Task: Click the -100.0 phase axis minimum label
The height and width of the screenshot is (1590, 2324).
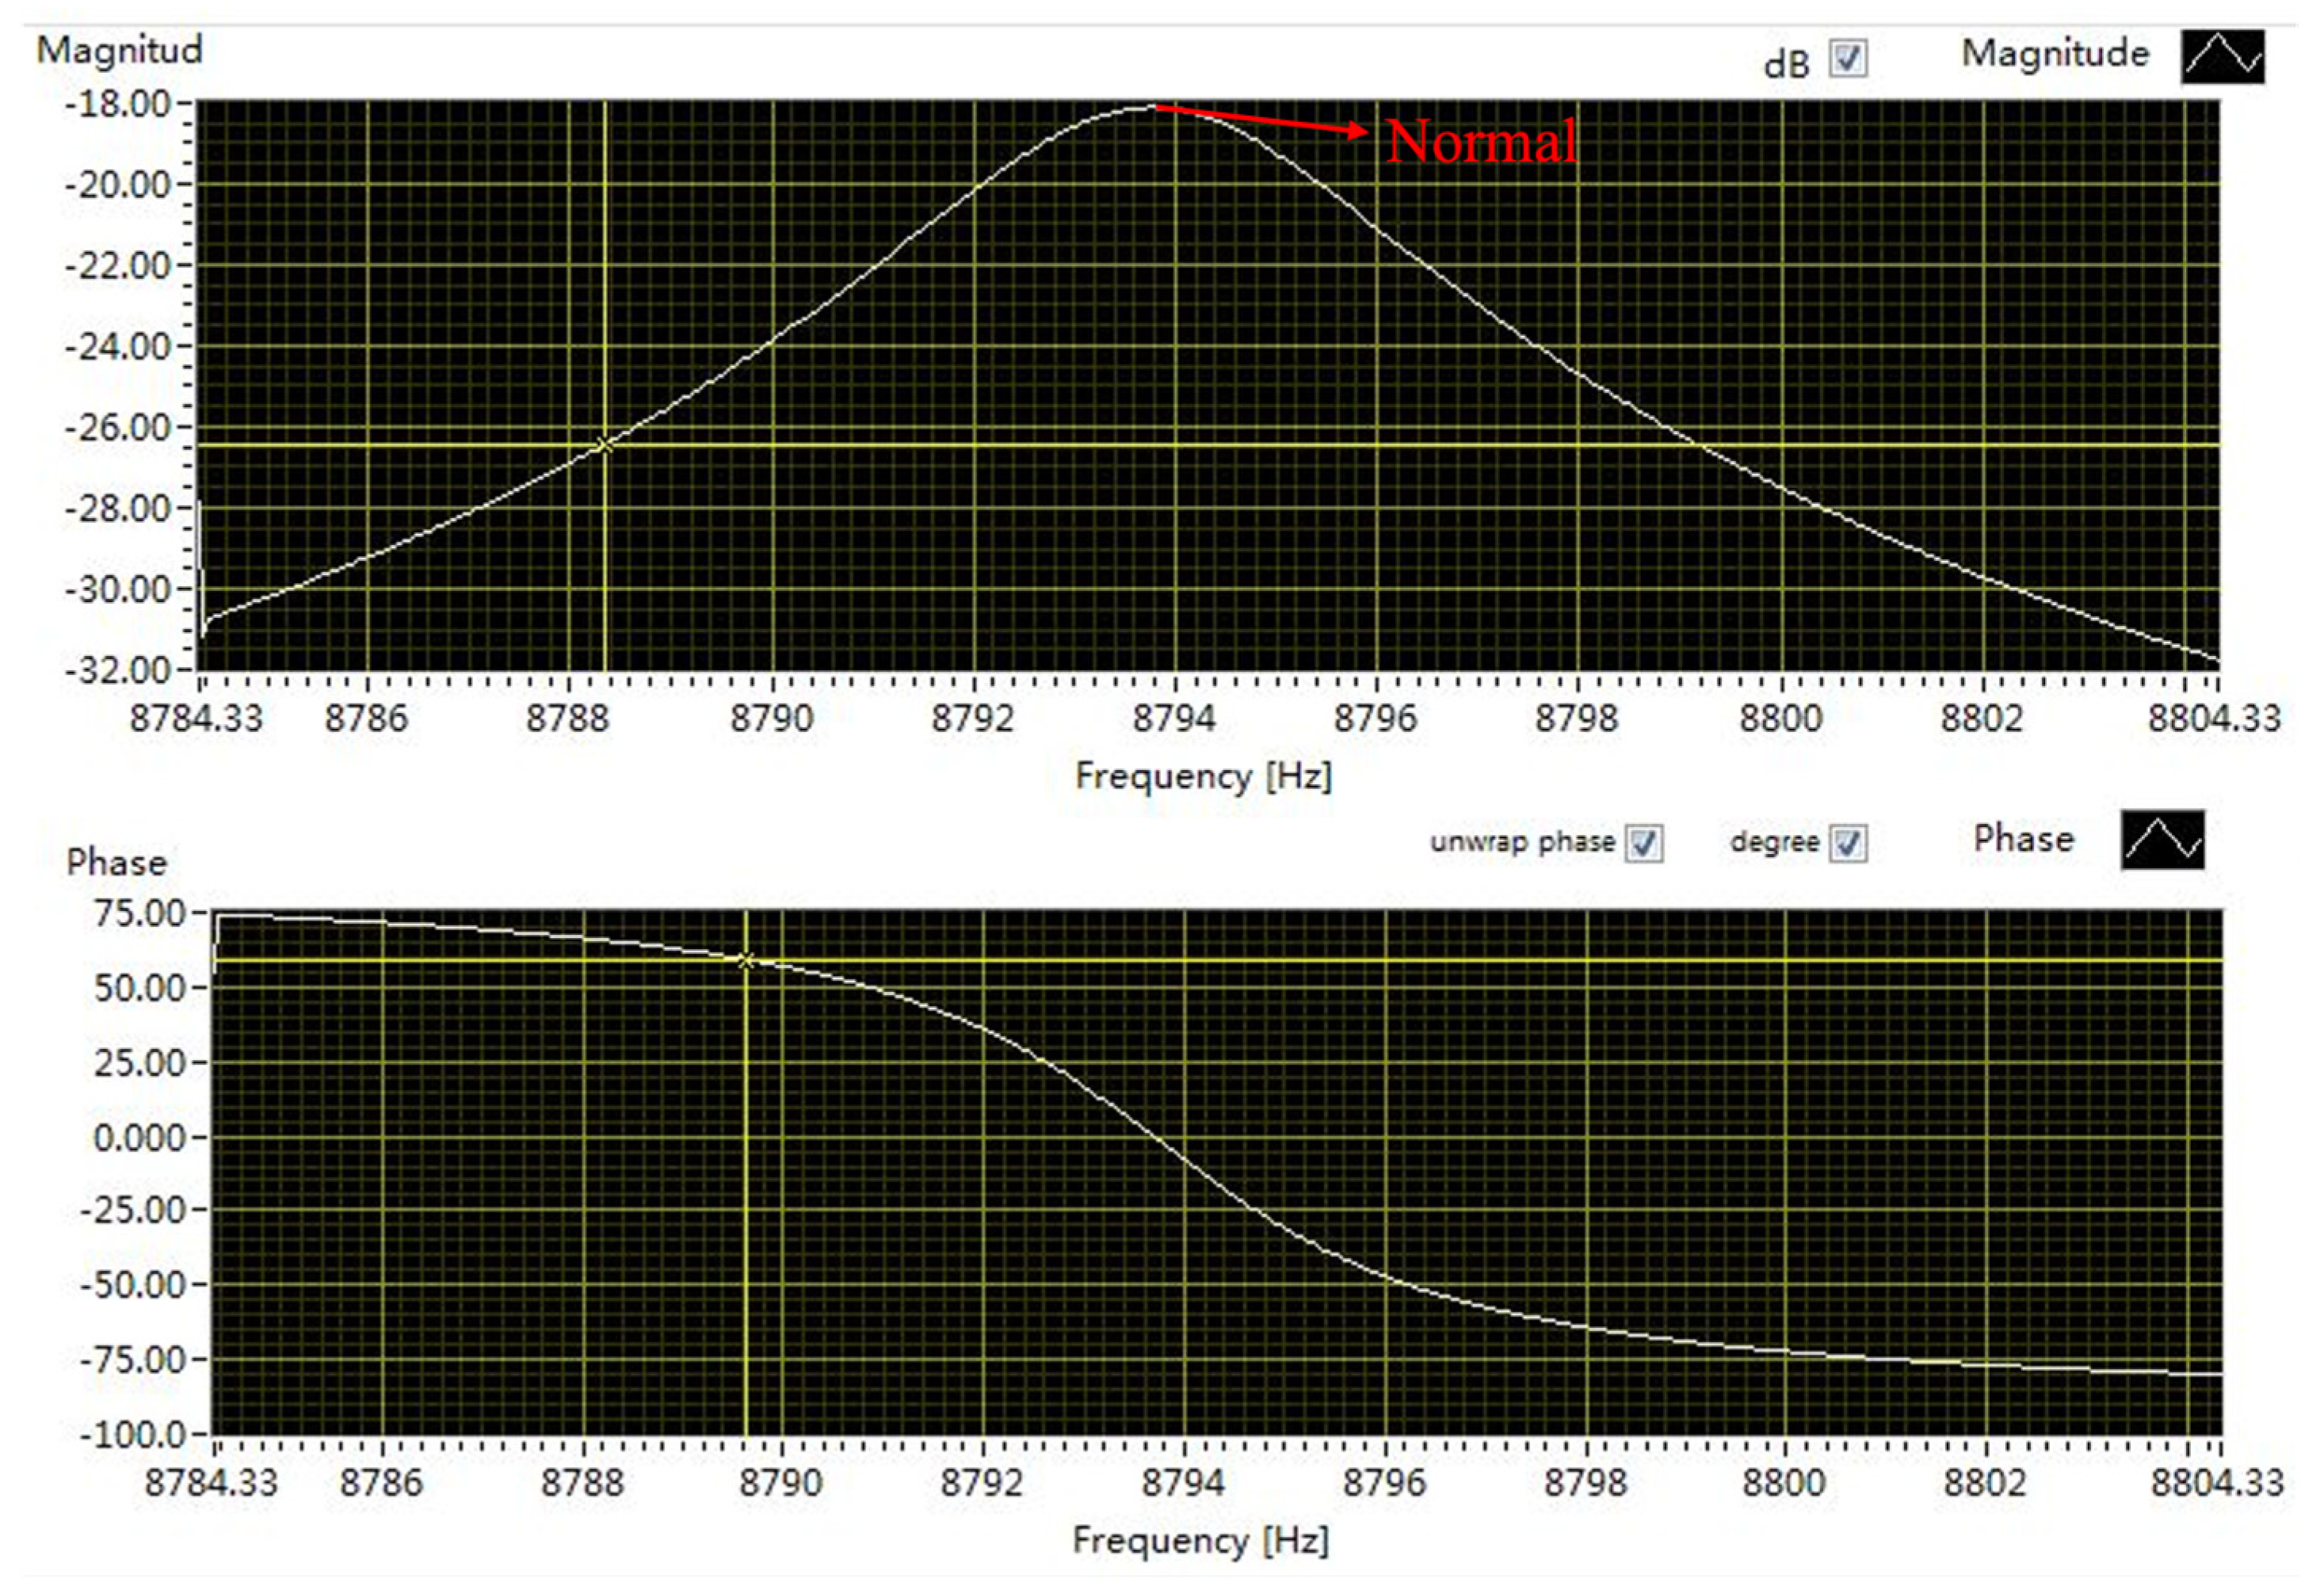Action: tap(134, 1436)
